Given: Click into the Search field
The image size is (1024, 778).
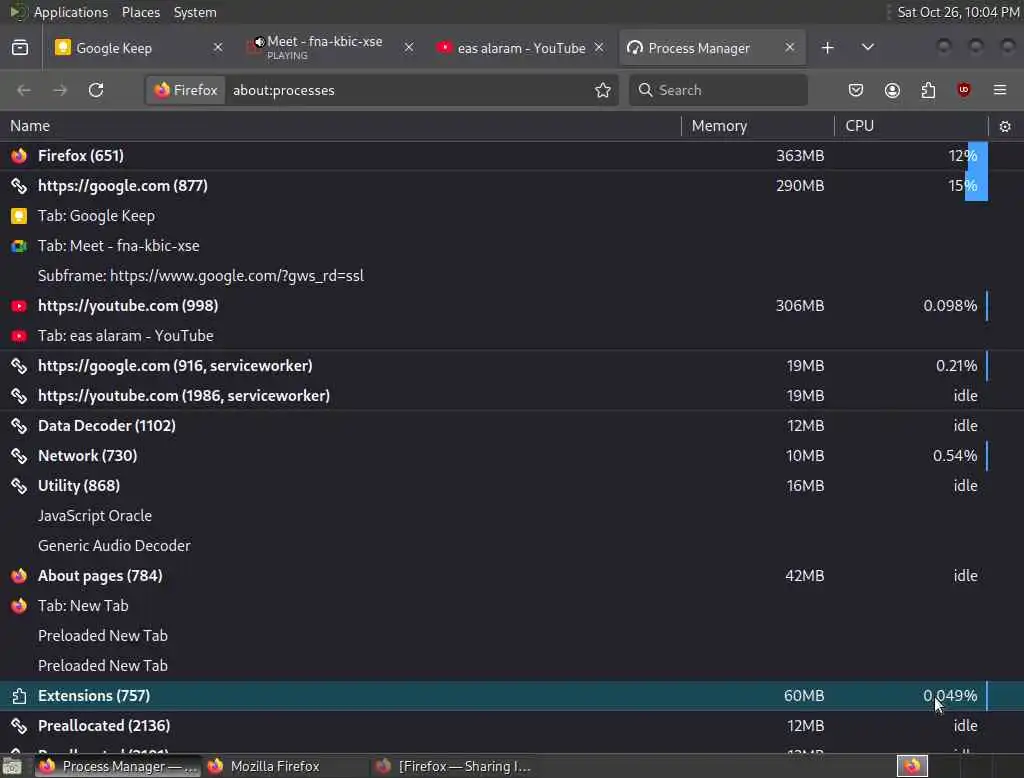Looking at the screenshot, I should [718, 90].
